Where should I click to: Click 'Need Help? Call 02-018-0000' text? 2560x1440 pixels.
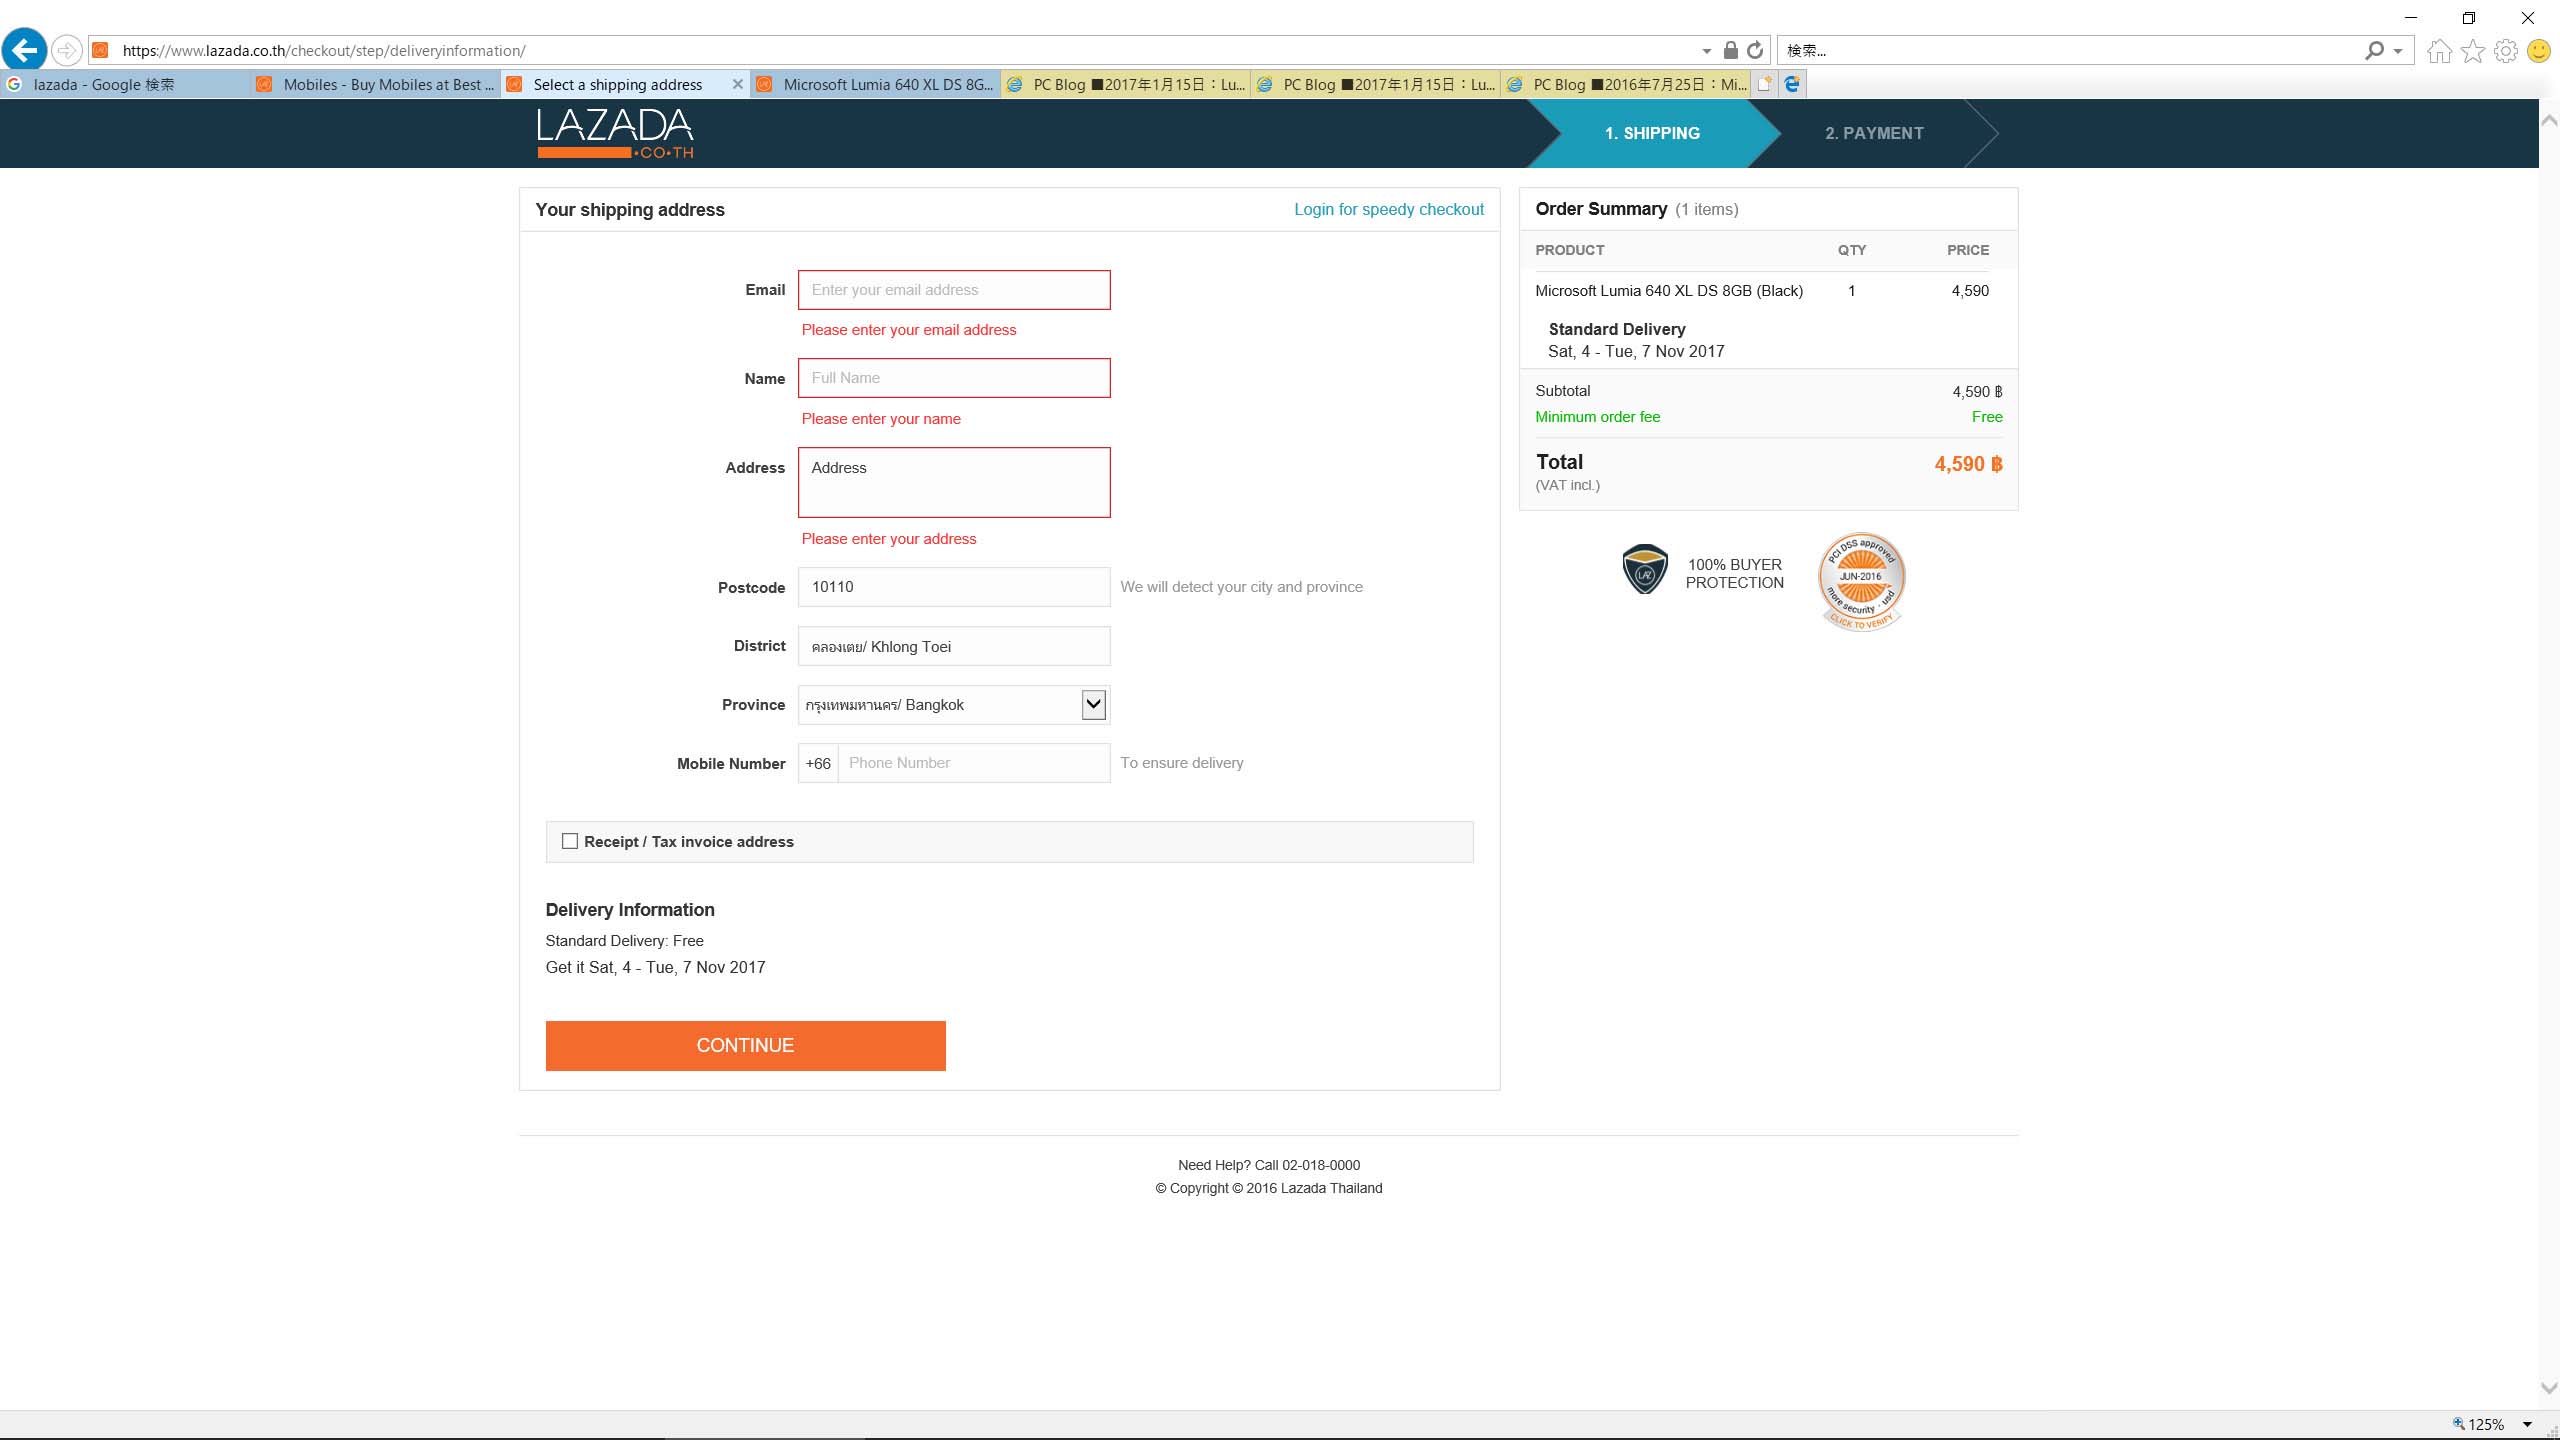1268,1165
